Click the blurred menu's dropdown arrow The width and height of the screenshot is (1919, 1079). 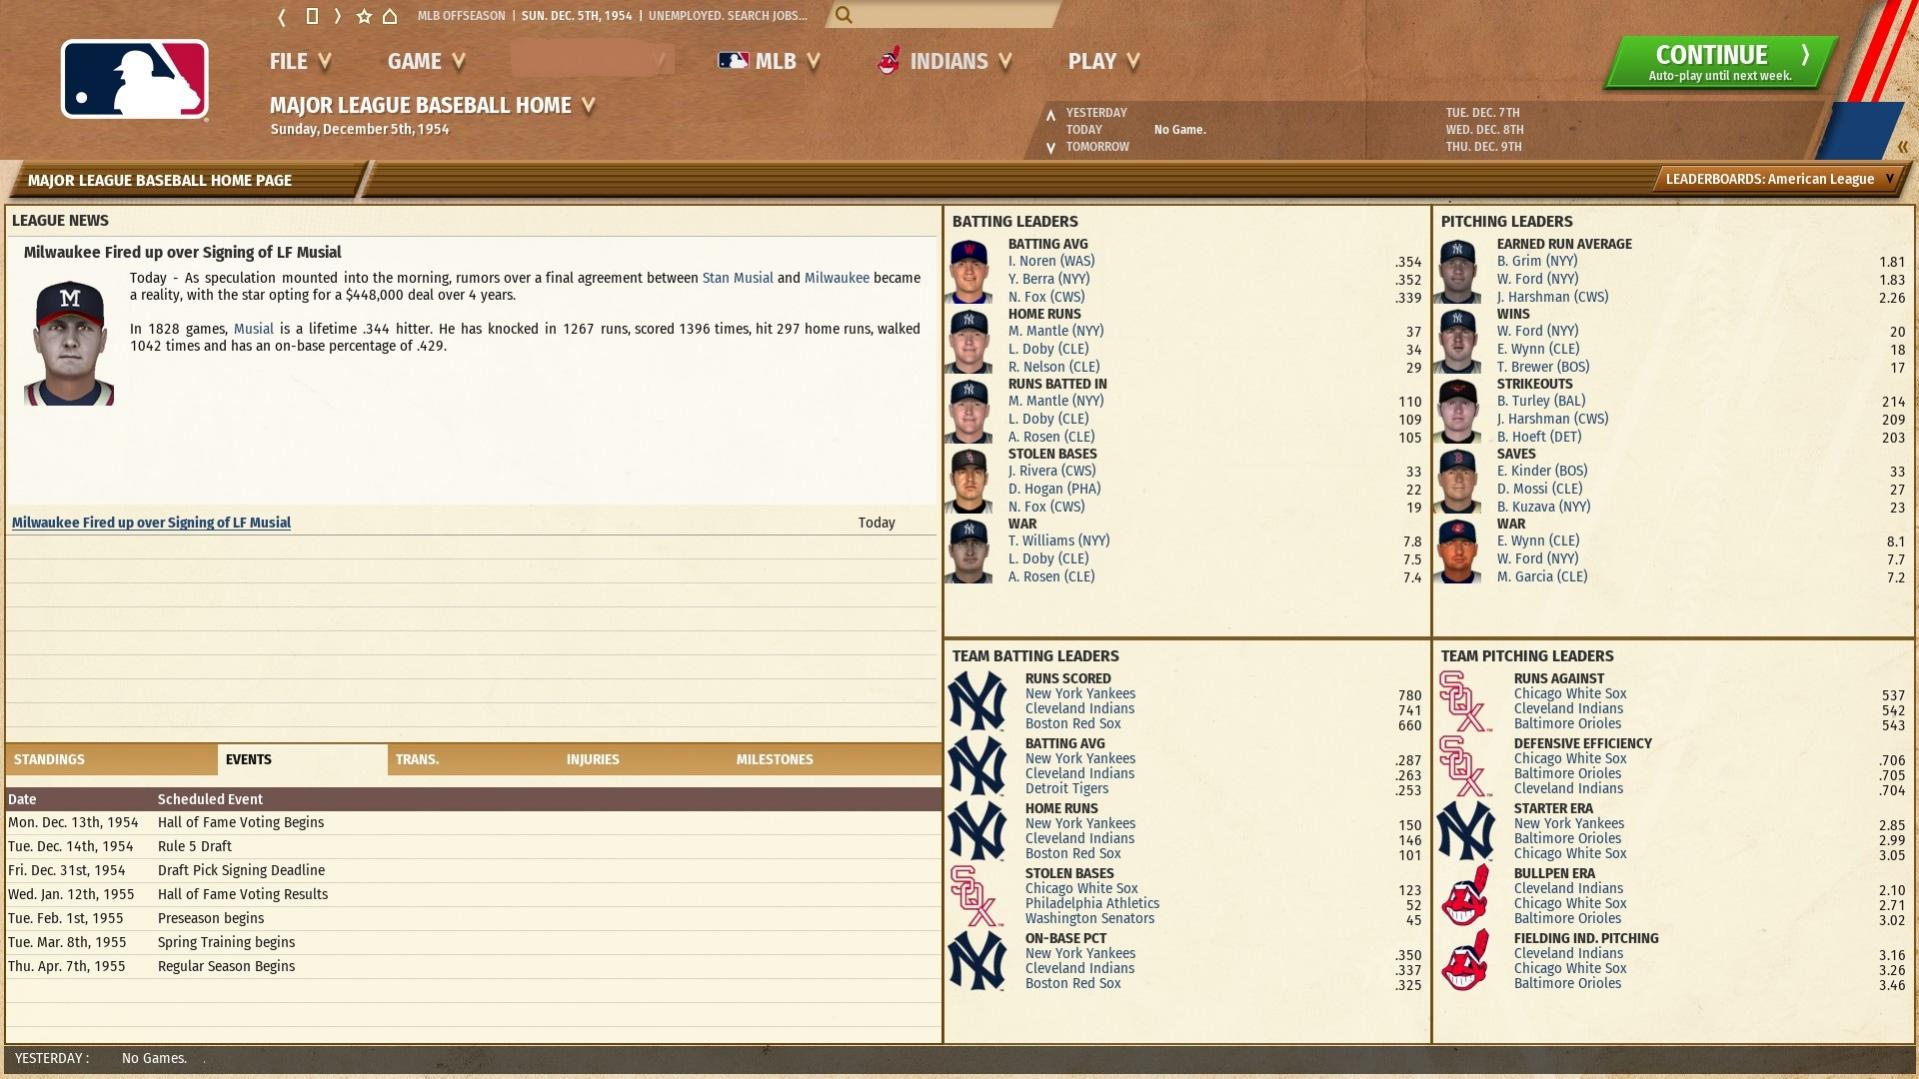click(661, 61)
